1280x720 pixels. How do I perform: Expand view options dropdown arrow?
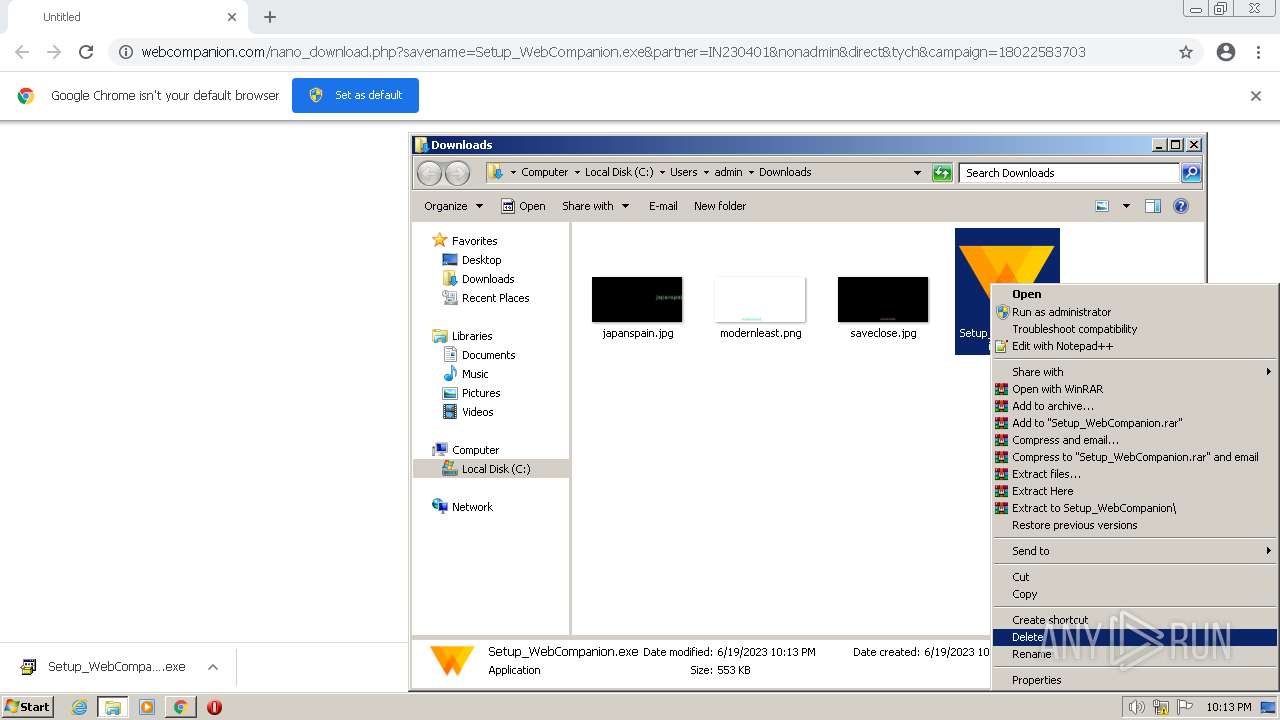[x=1126, y=206]
